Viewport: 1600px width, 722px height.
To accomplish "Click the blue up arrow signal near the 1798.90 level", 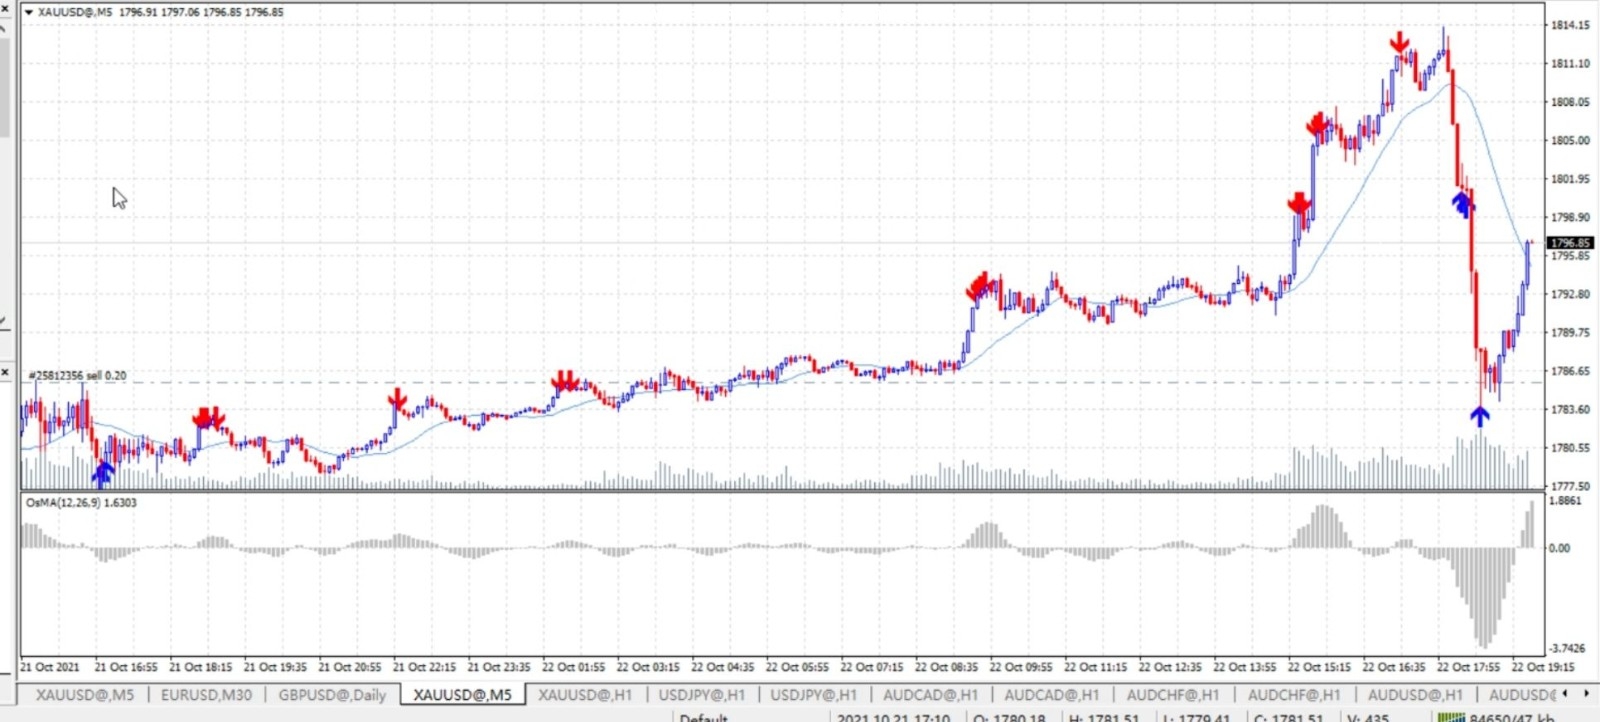I will [x=1462, y=204].
